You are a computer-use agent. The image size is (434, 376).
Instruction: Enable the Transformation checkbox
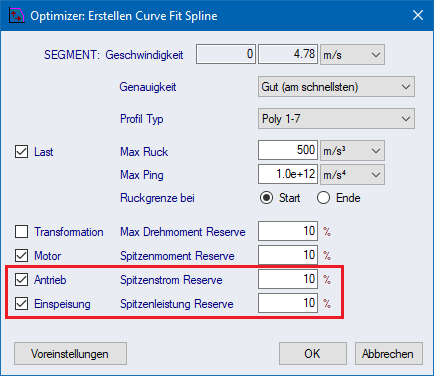coord(21,231)
